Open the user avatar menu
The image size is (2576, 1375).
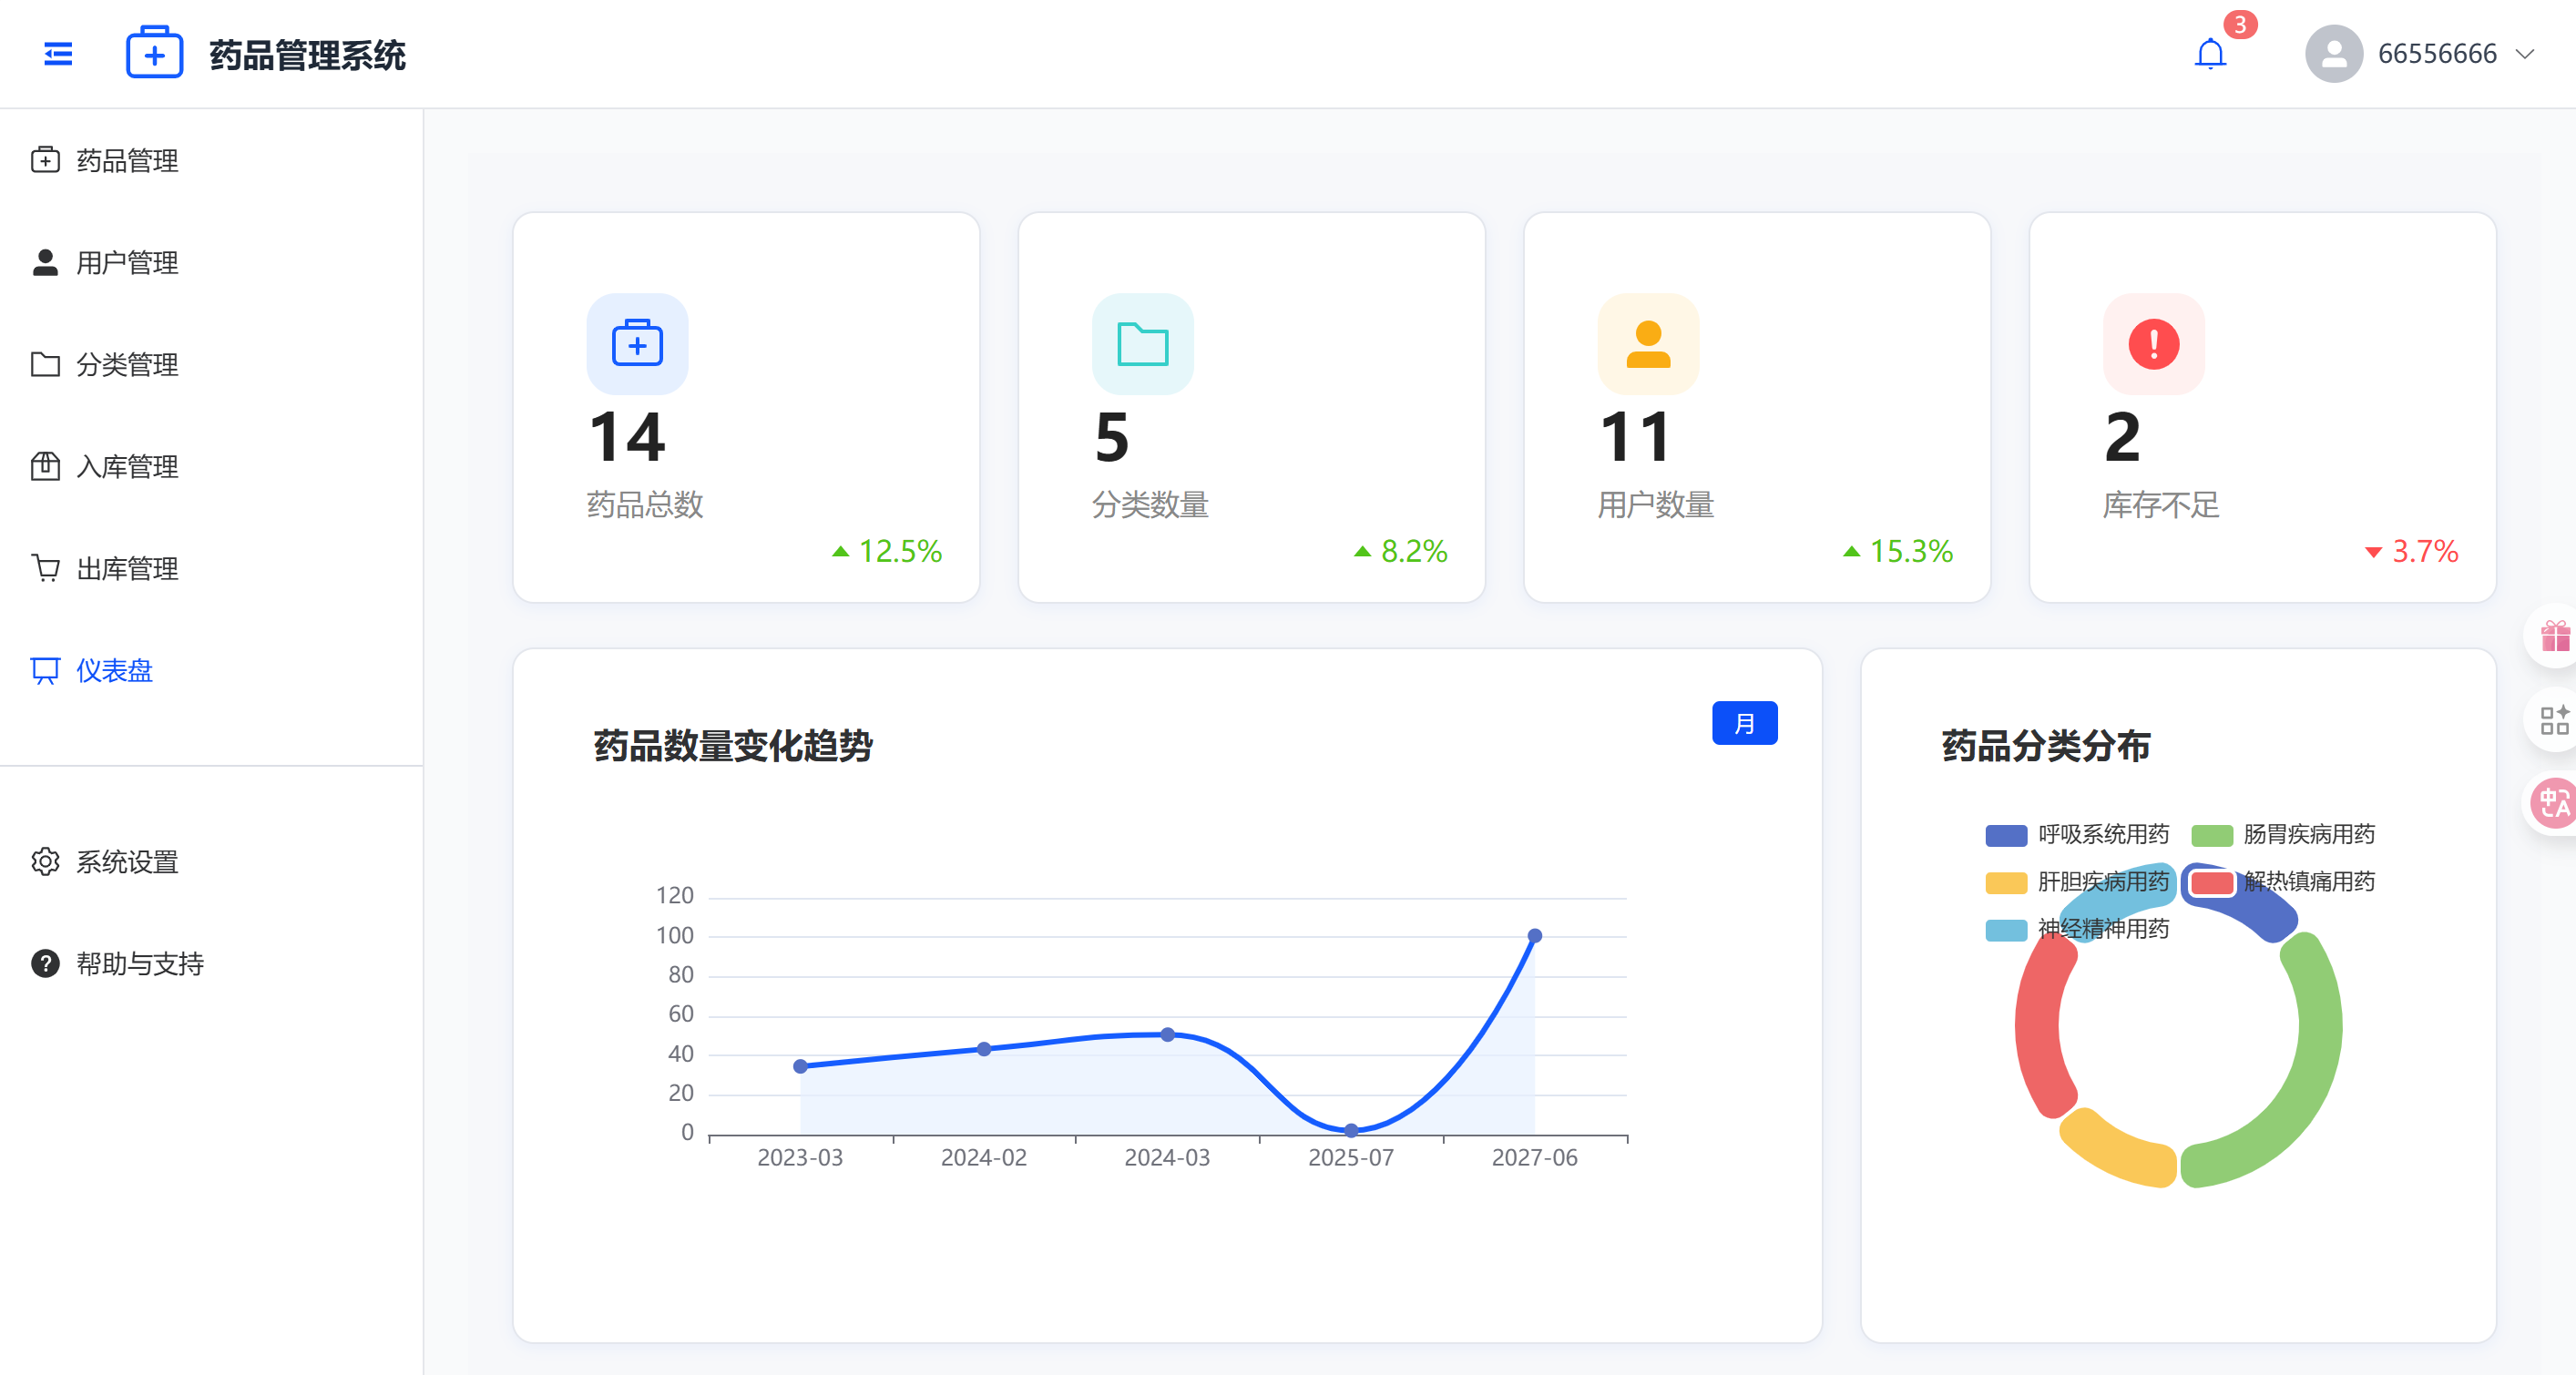tap(2333, 54)
